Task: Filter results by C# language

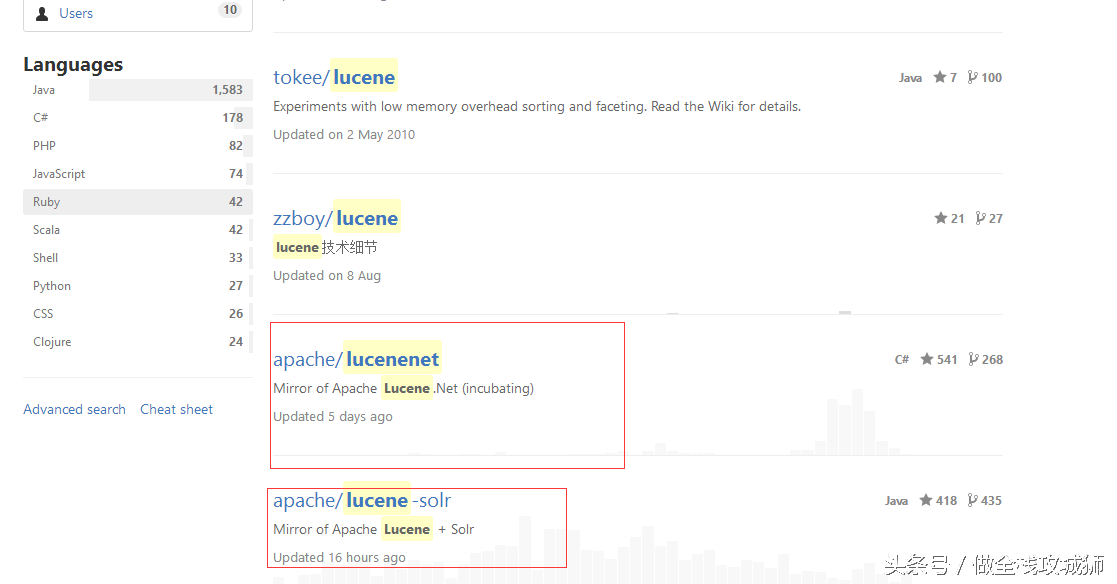Action: pyautogui.click(x=137, y=118)
